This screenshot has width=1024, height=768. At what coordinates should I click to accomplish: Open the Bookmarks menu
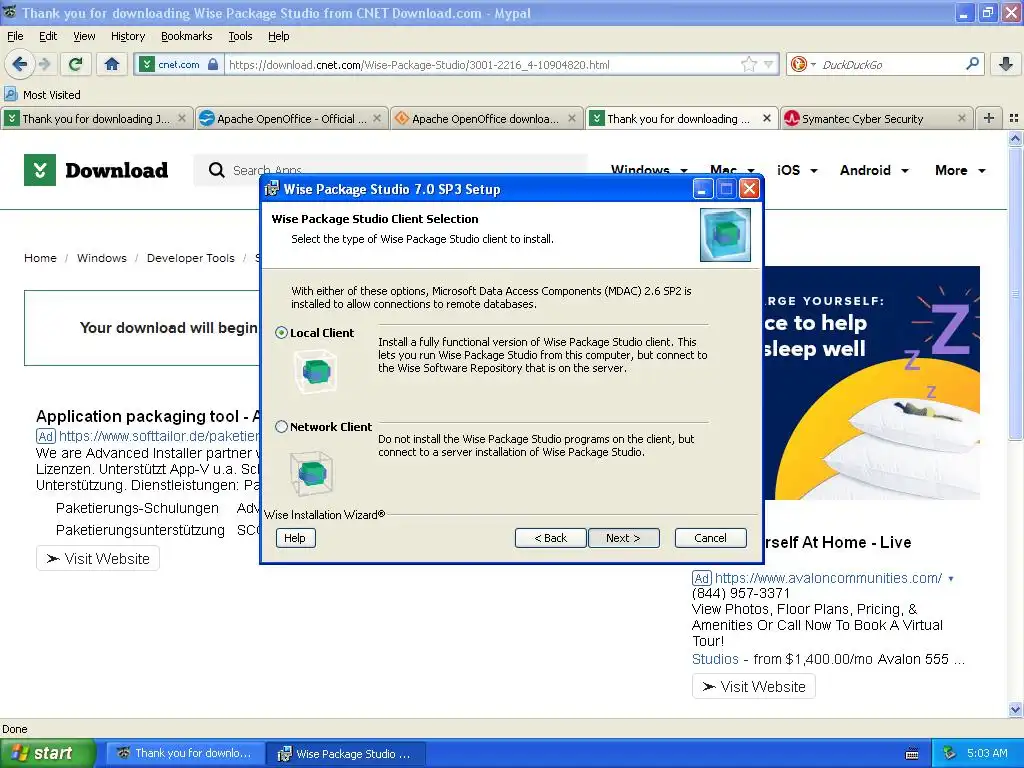coord(186,37)
